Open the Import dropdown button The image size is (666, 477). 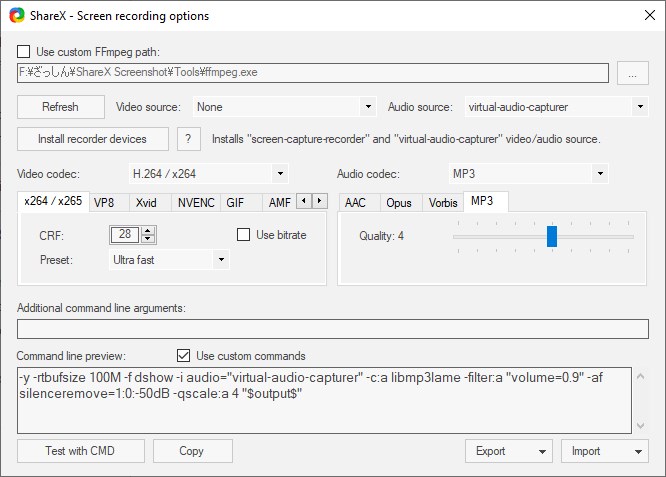[604, 451]
